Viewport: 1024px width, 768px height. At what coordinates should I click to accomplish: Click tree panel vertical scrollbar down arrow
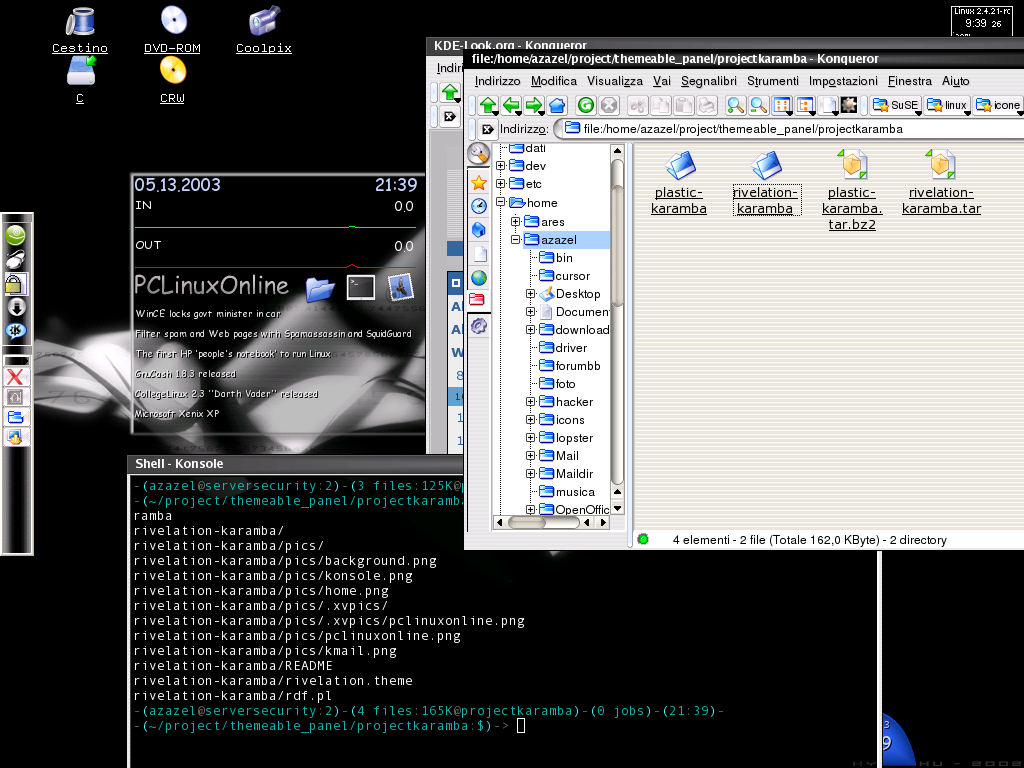click(617, 508)
